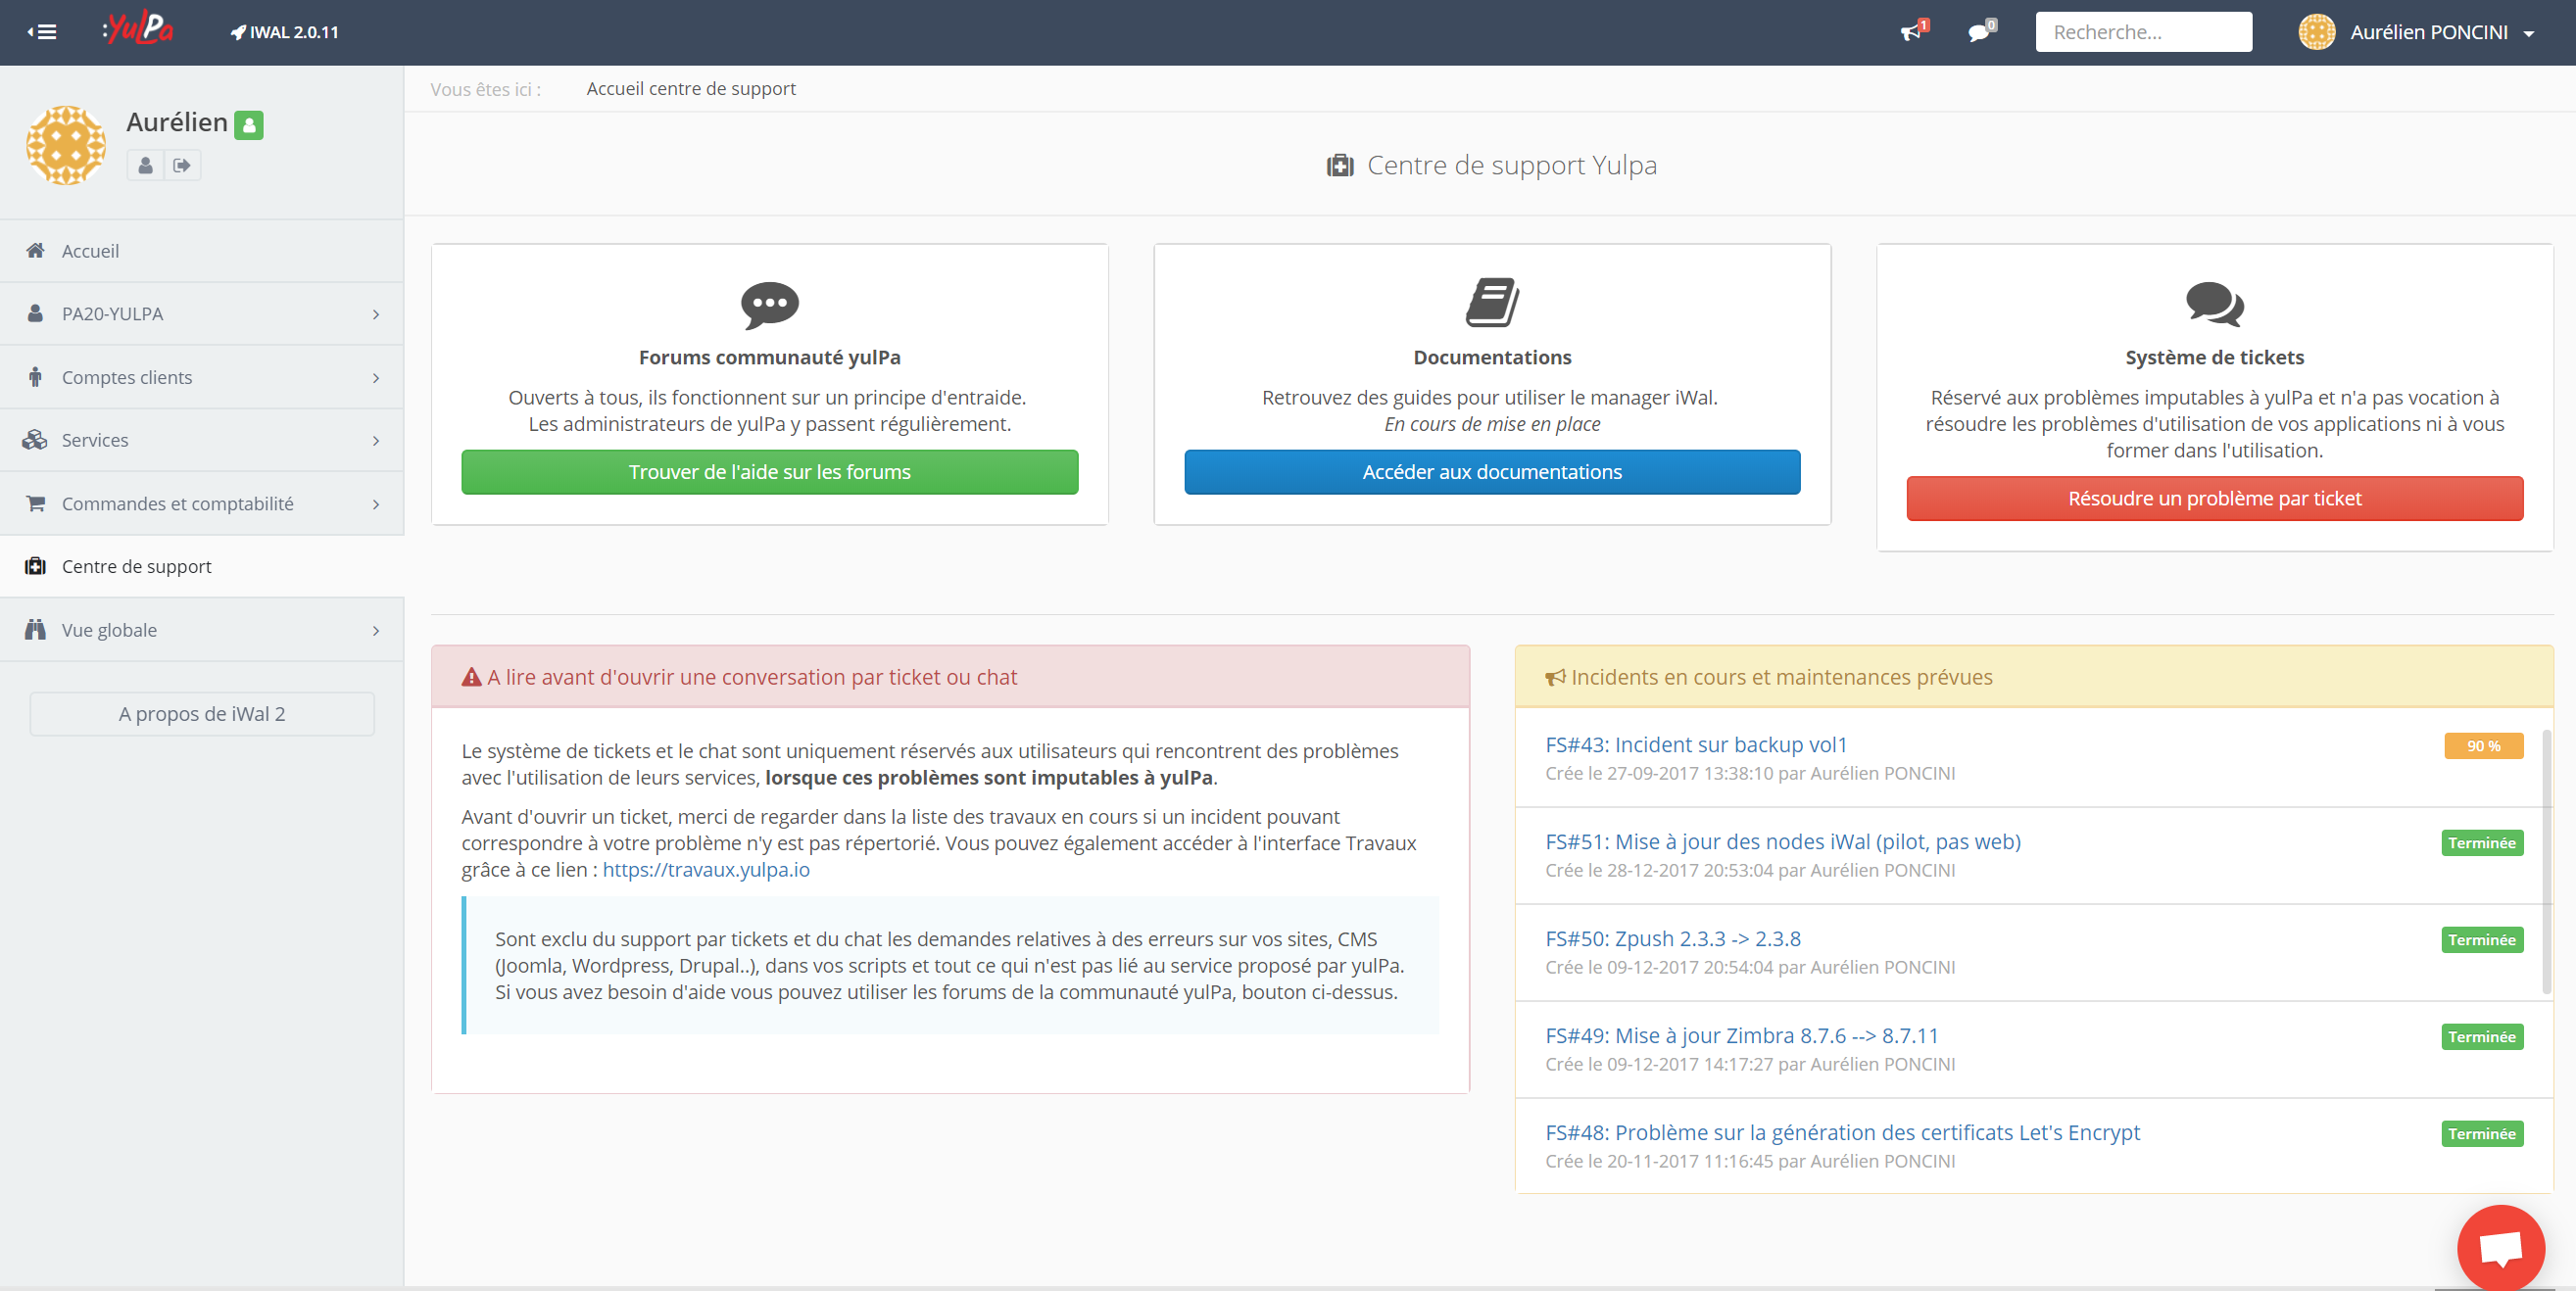Viewport: 2576px width, 1291px height.
Task: Expand the Commandes et comptabilité chevron
Action: 376,503
